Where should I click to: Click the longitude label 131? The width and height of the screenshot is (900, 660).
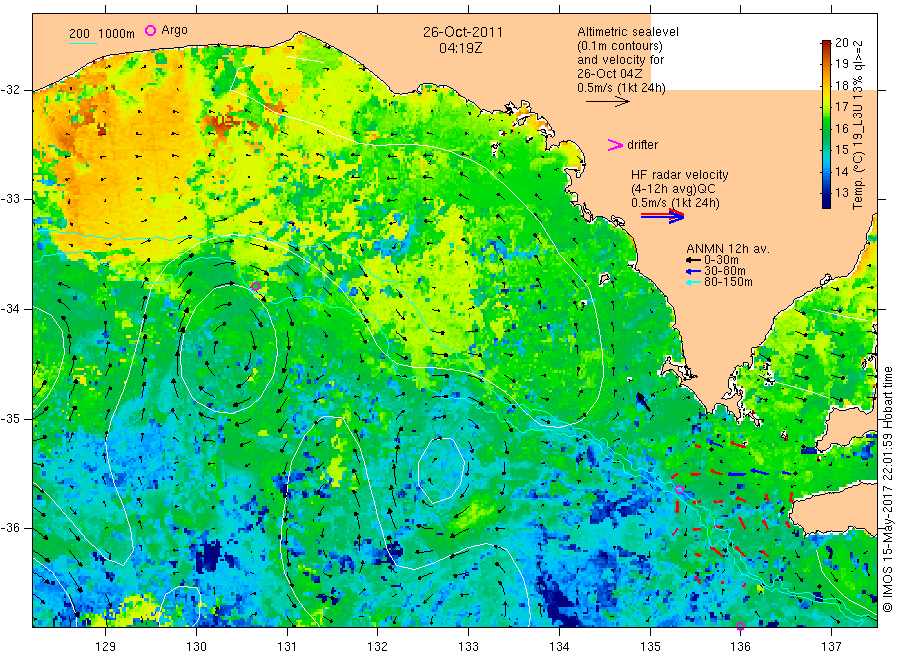pyautogui.click(x=287, y=647)
